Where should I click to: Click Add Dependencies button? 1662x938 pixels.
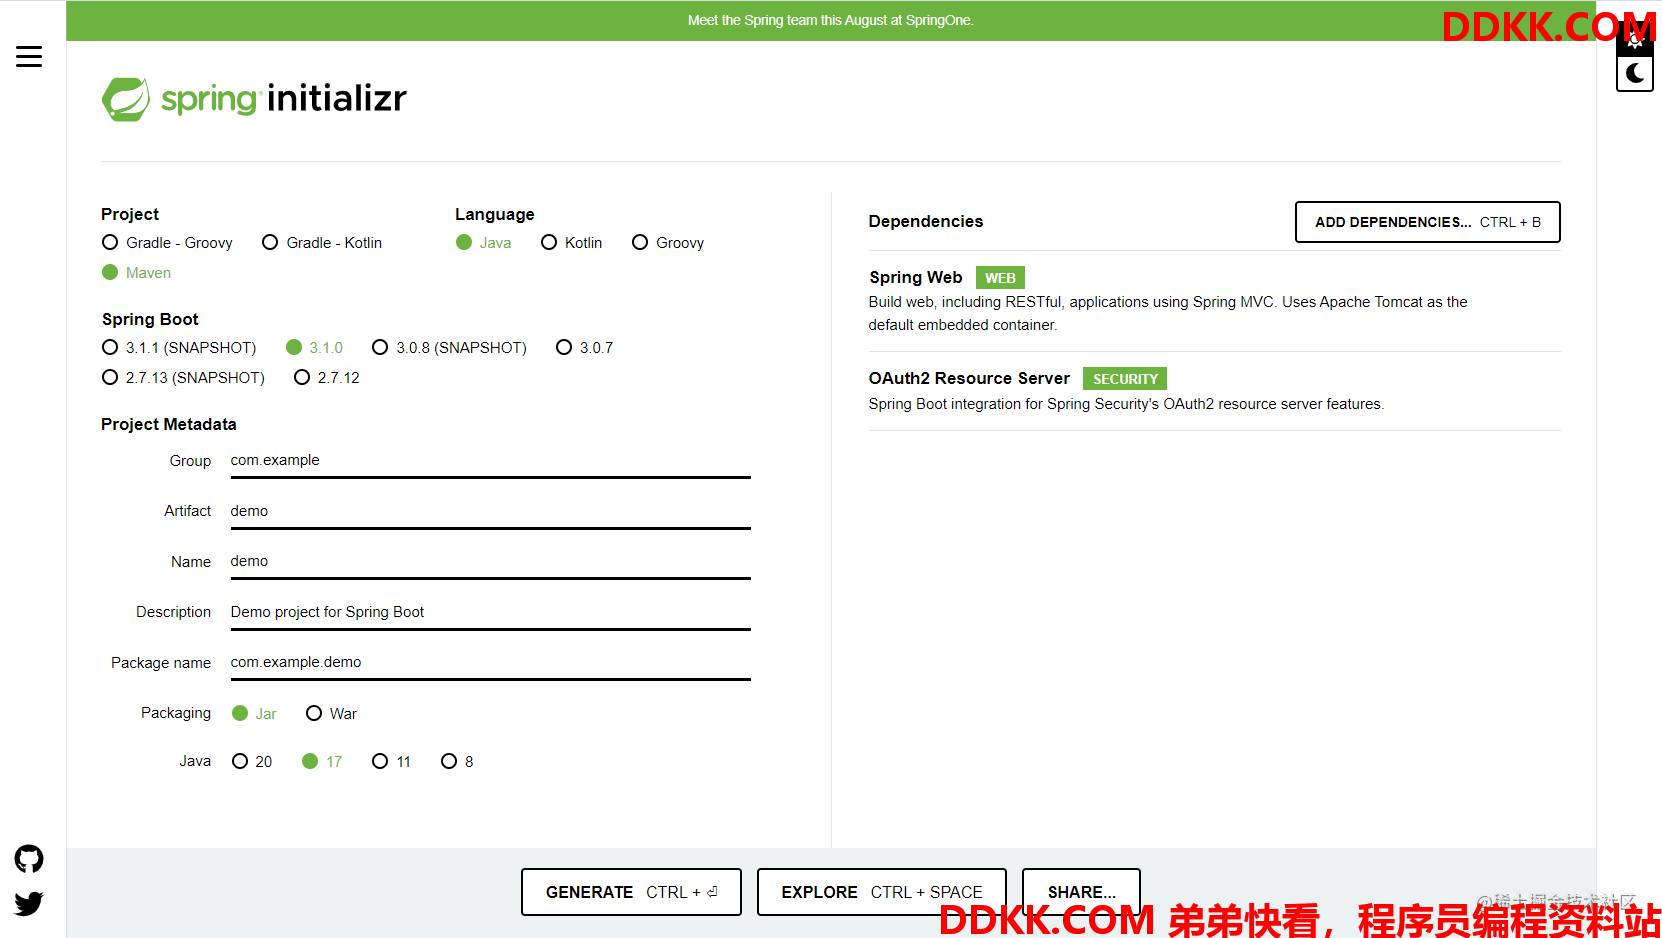click(x=1427, y=222)
